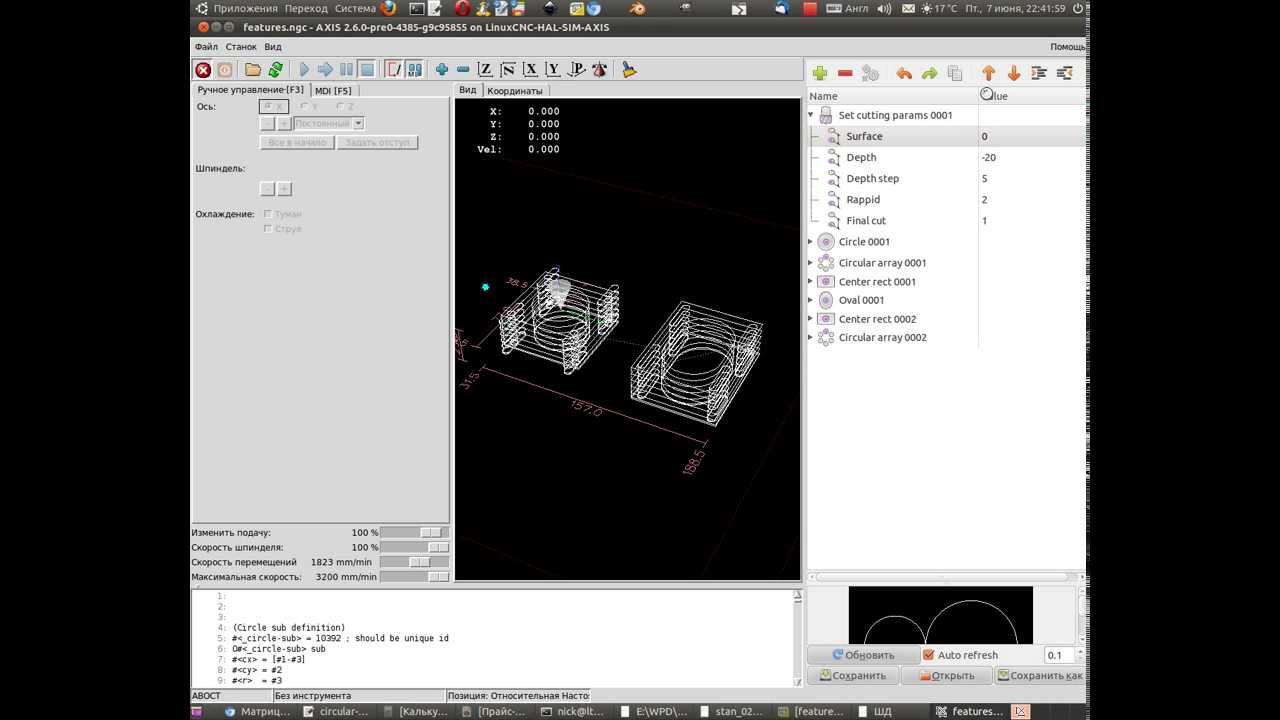
Task: Expand Center rect 0001 feature
Action: [x=811, y=282]
